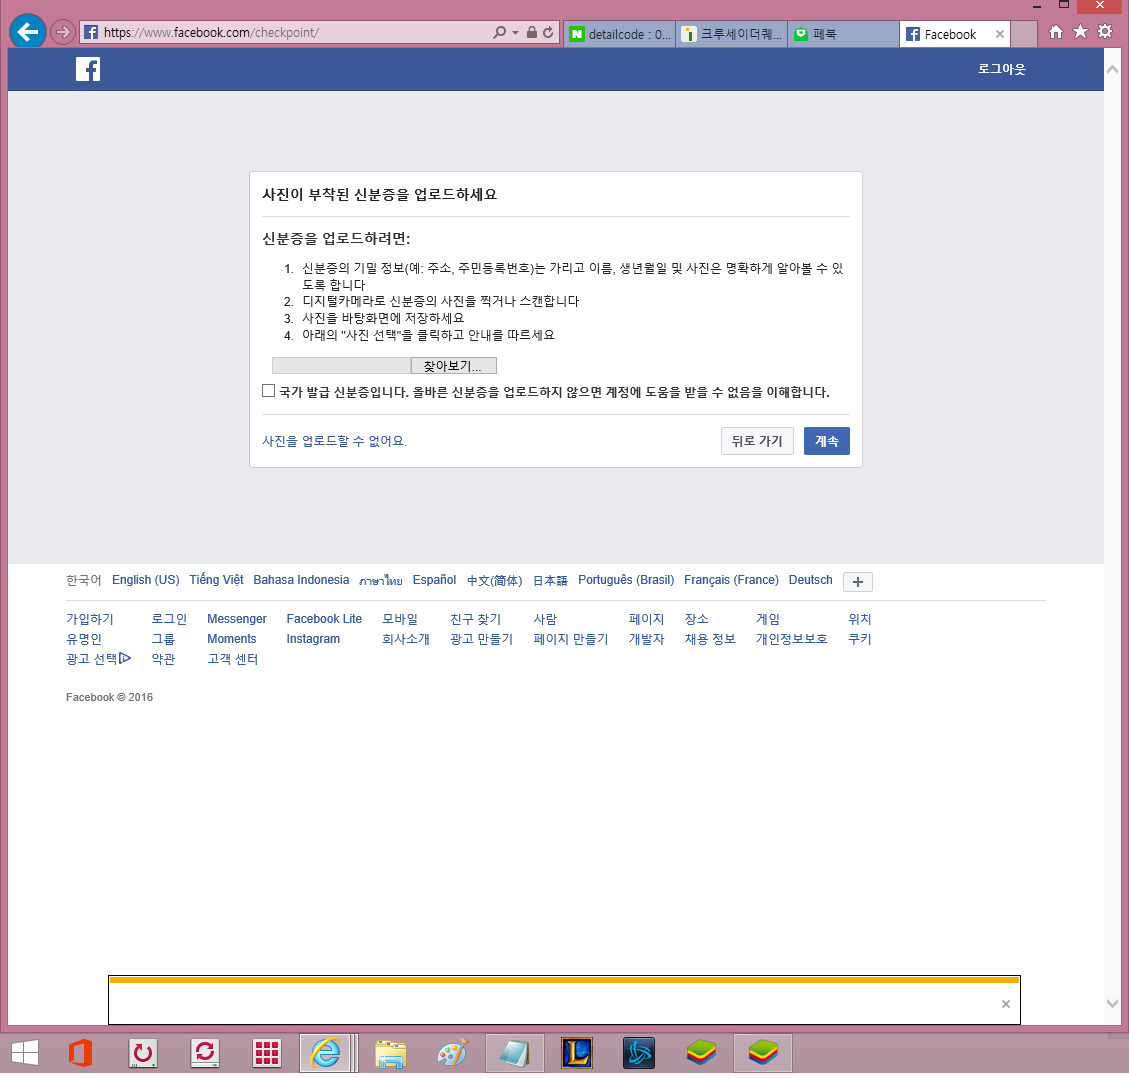Screen dimensions: 1129x1079
Task: Open File Explorer in taskbar
Action: [x=391, y=1055]
